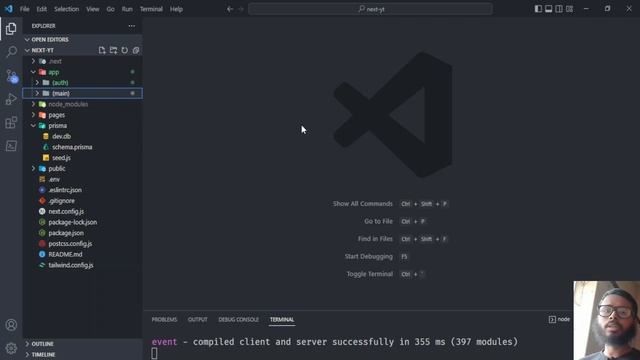Open the View menu
This screenshot has height=360, width=640.
point(93,9)
